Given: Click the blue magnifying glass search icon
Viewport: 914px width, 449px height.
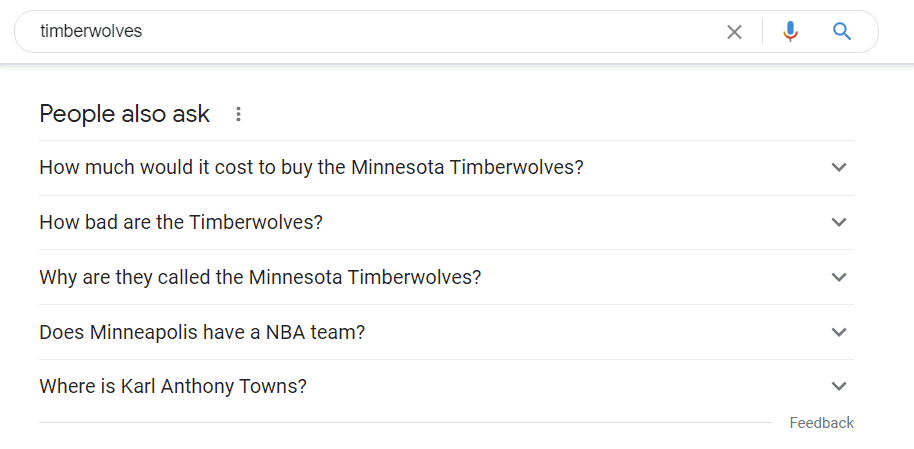Looking at the screenshot, I should [842, 32].
